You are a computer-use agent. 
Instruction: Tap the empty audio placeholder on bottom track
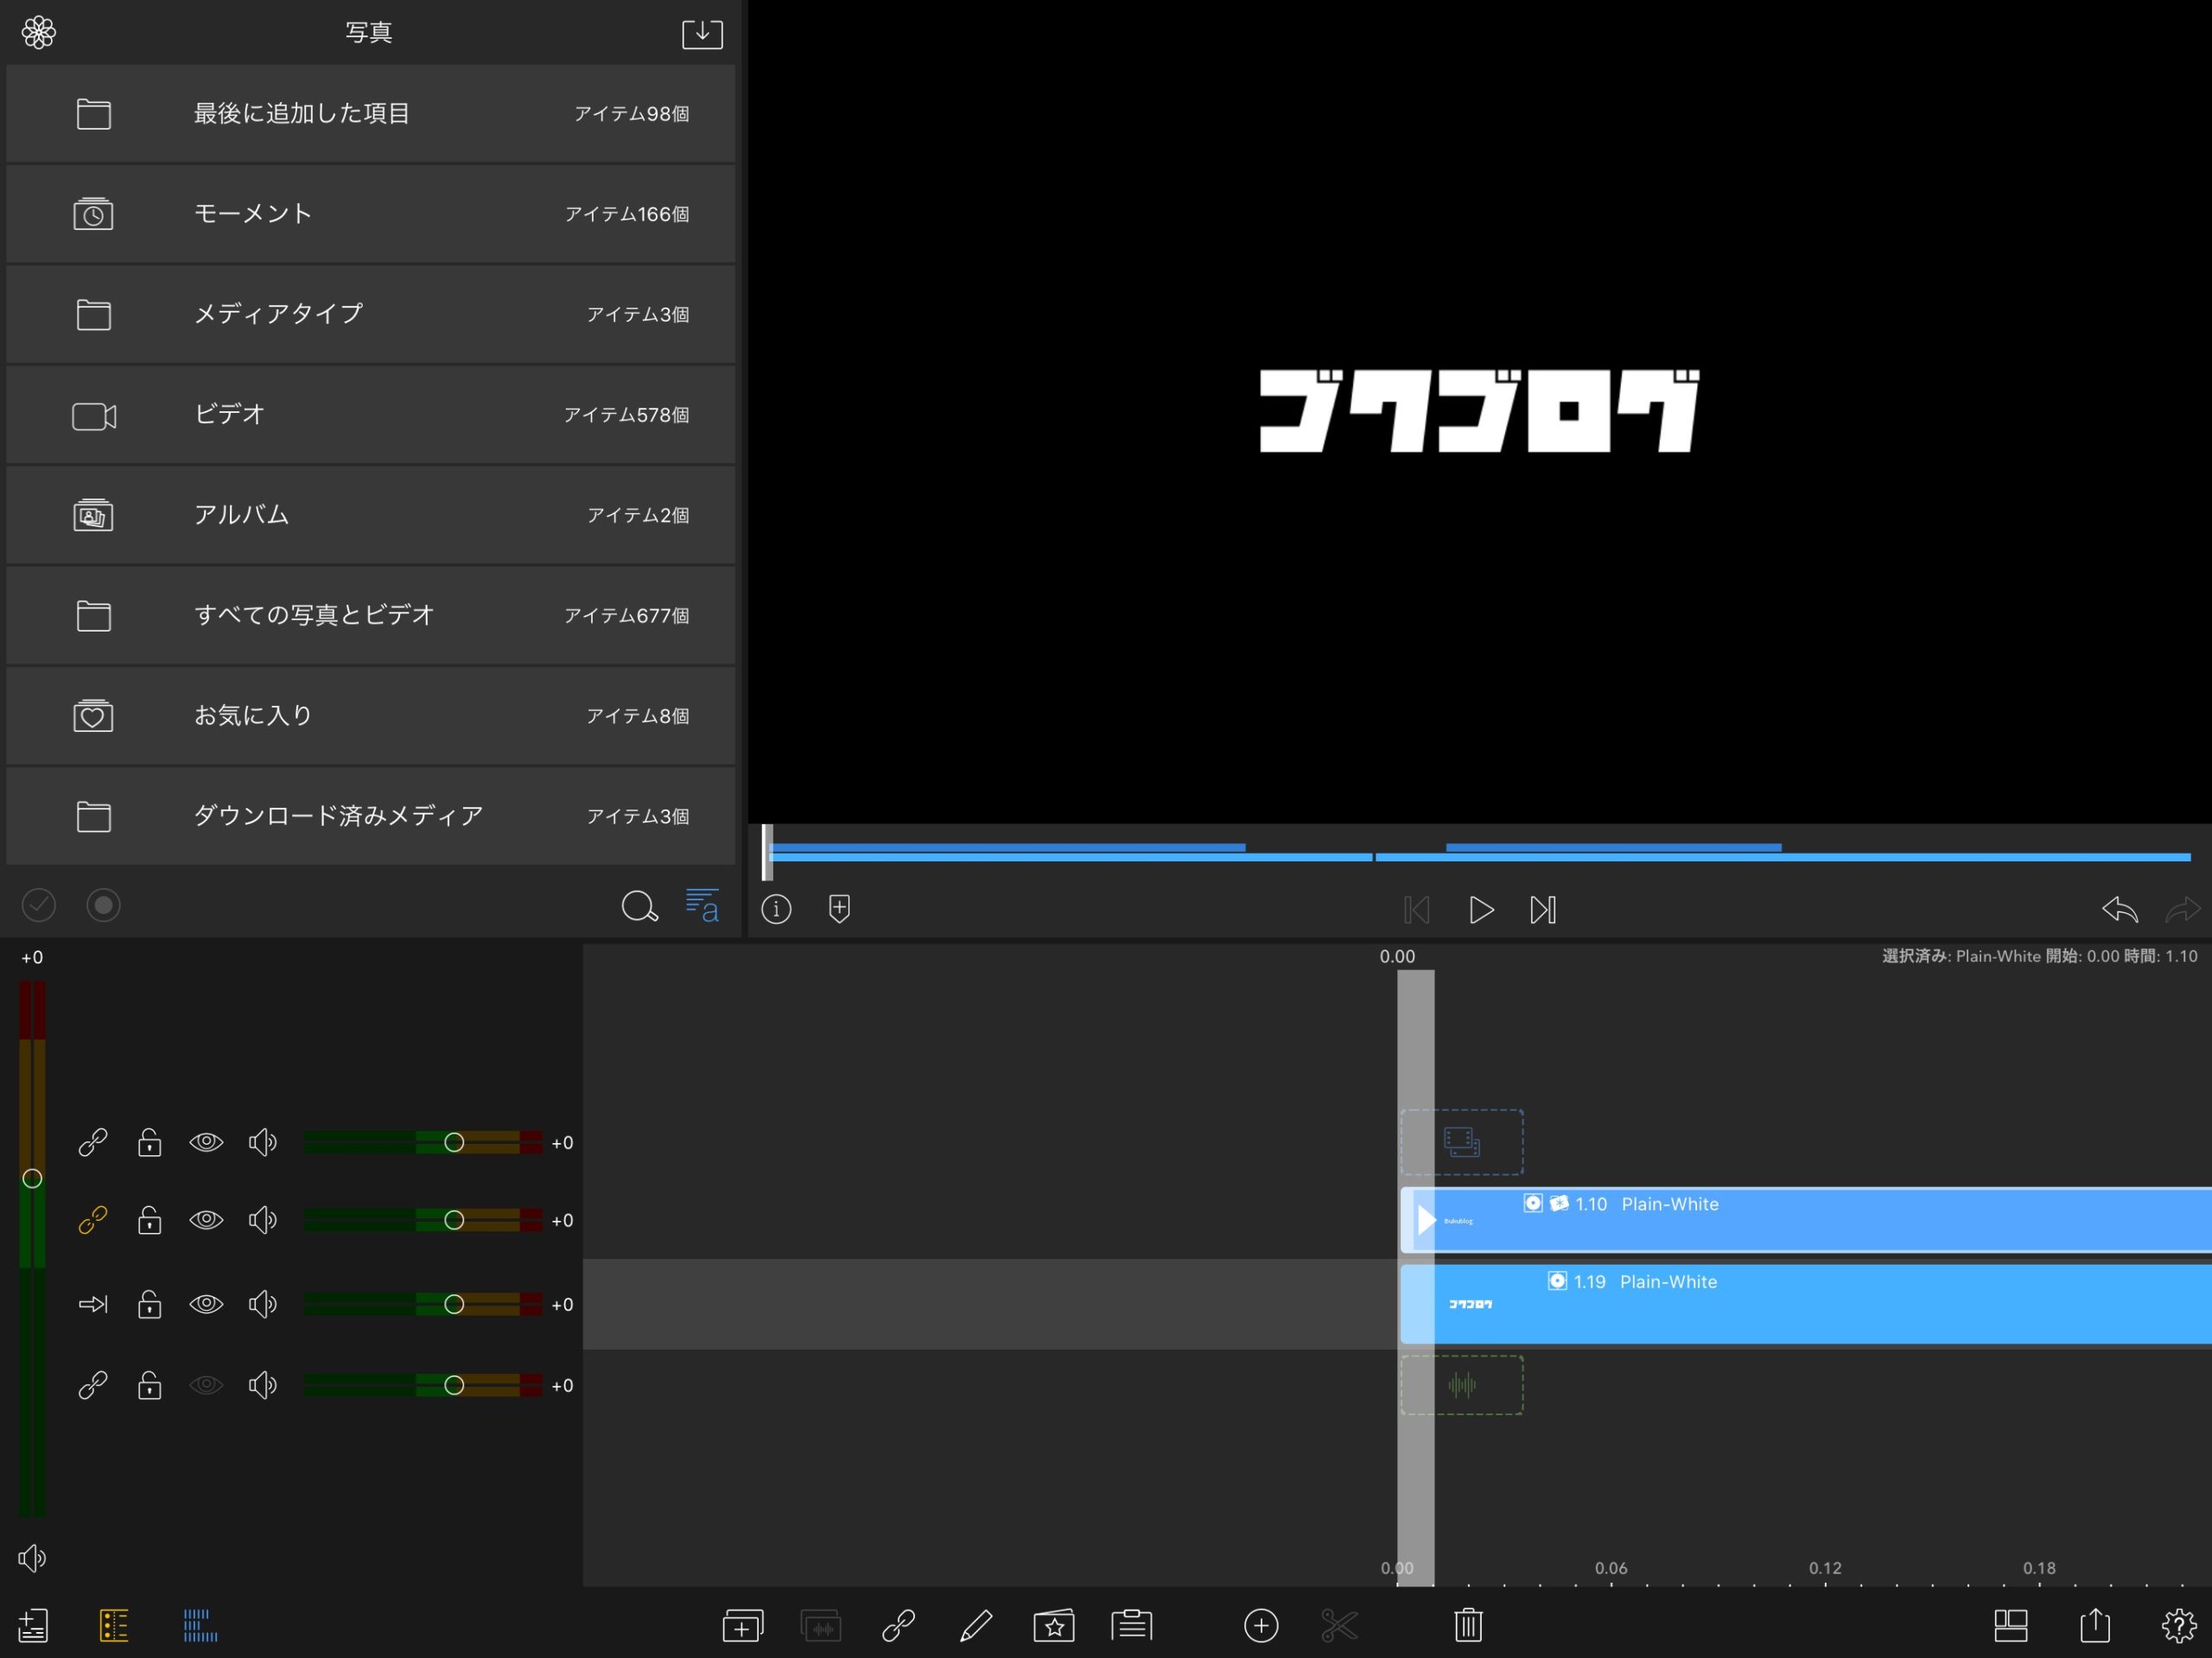[1462, 1385]
